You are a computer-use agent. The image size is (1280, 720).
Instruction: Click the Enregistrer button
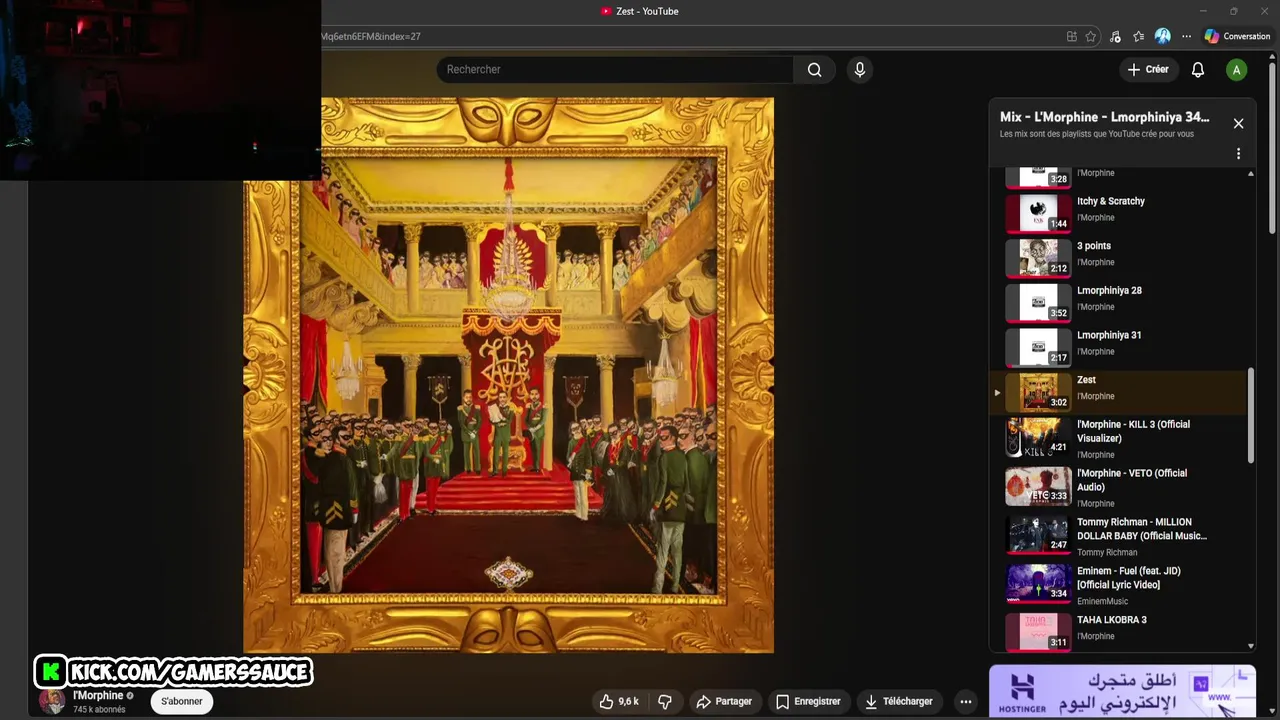point(808,701)
